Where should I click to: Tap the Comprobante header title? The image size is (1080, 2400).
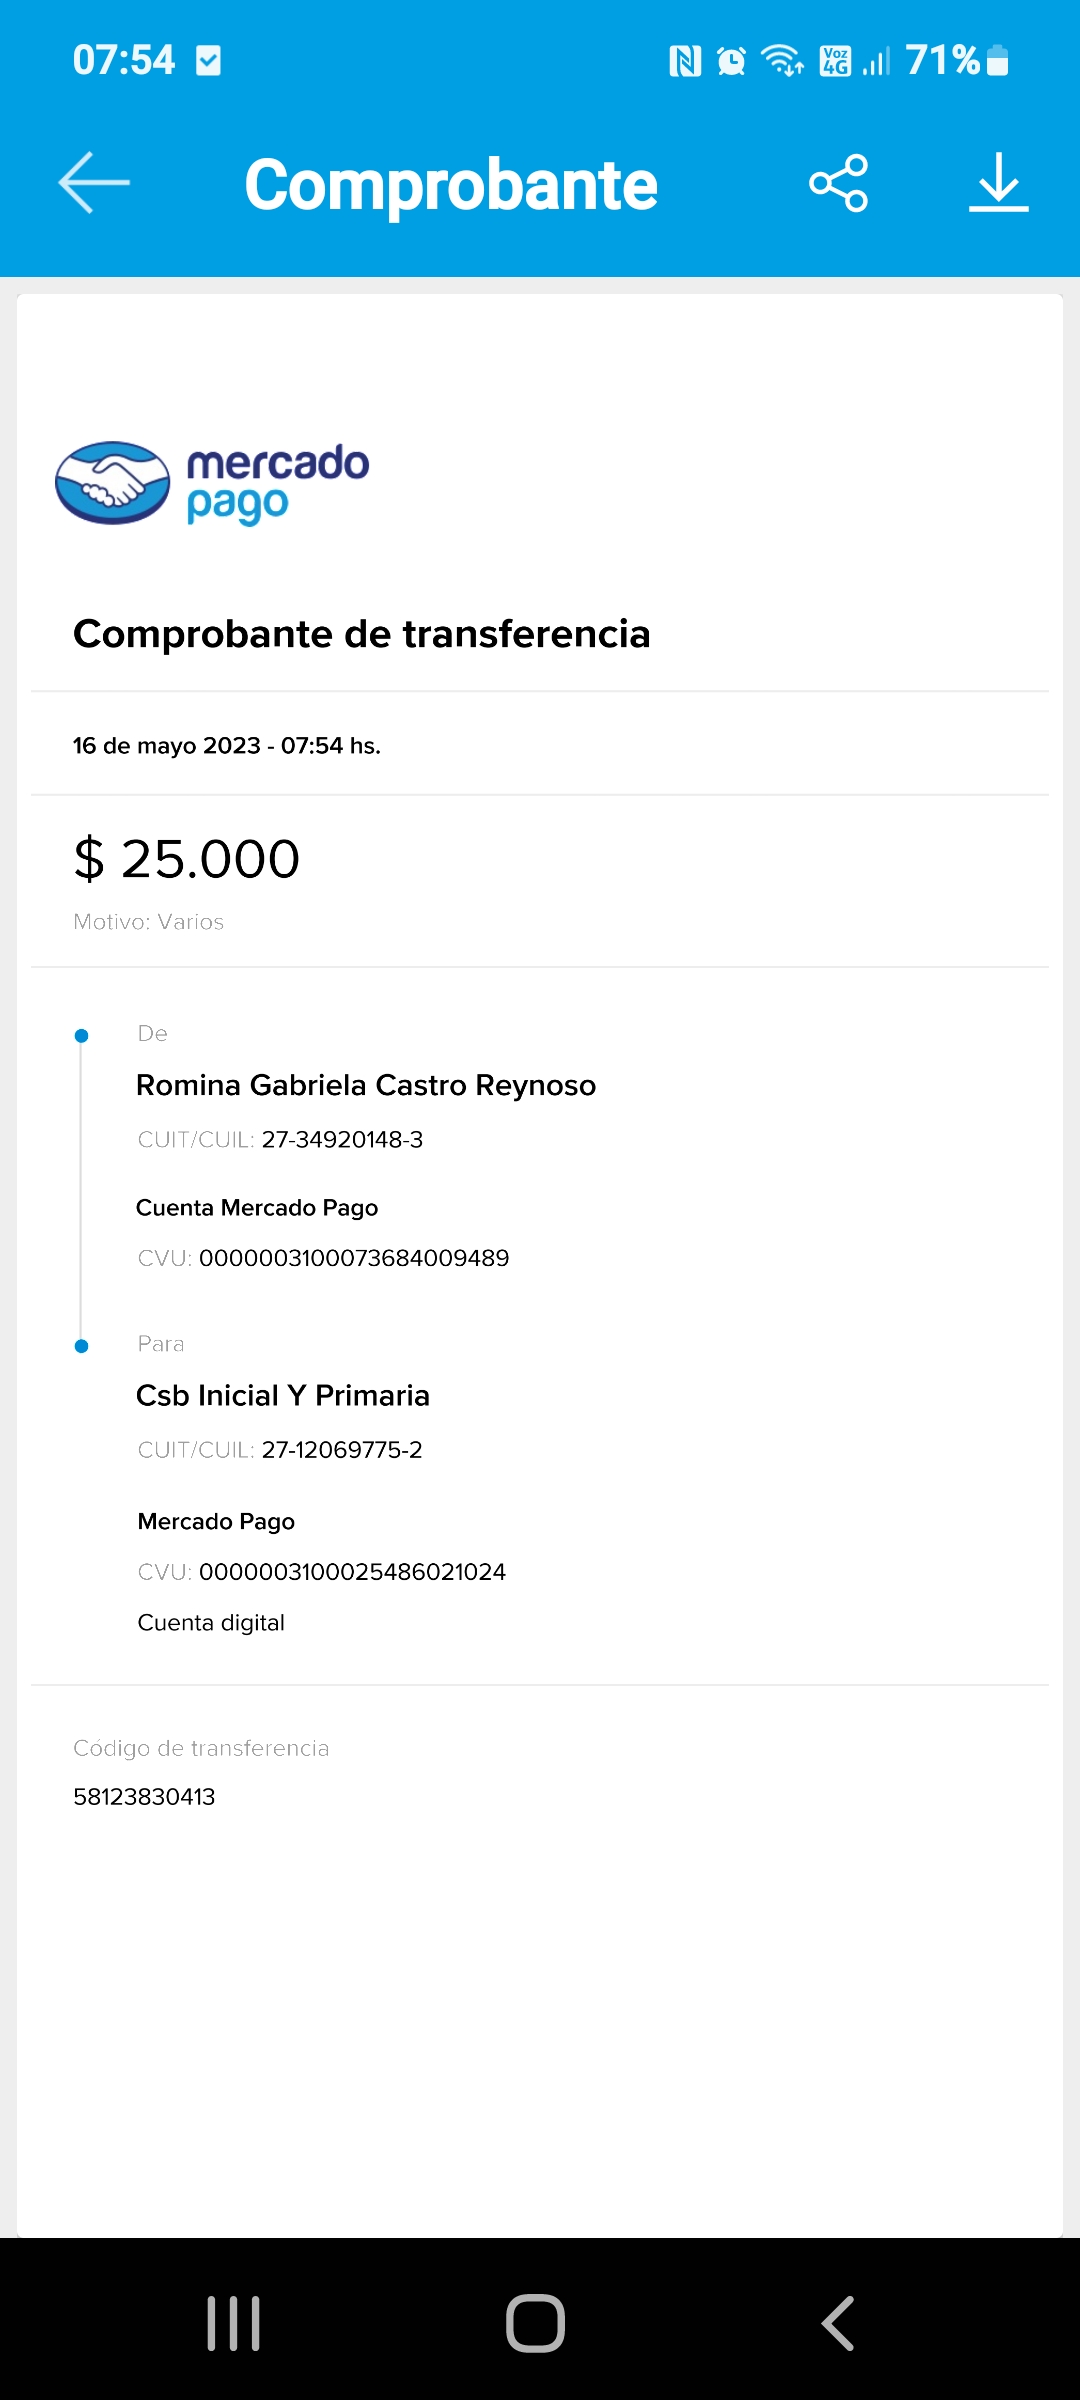(451, 185)
